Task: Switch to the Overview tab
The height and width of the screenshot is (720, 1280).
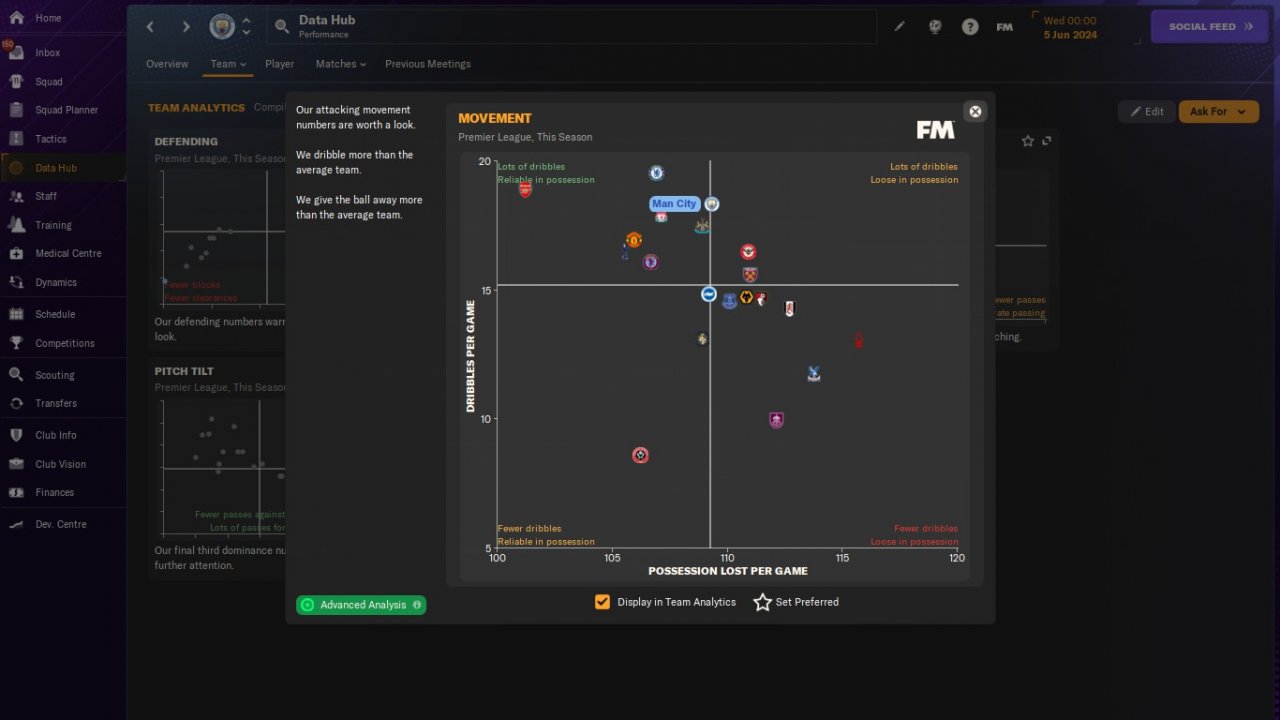Action: pyautogui.click(x=167, y=64)
